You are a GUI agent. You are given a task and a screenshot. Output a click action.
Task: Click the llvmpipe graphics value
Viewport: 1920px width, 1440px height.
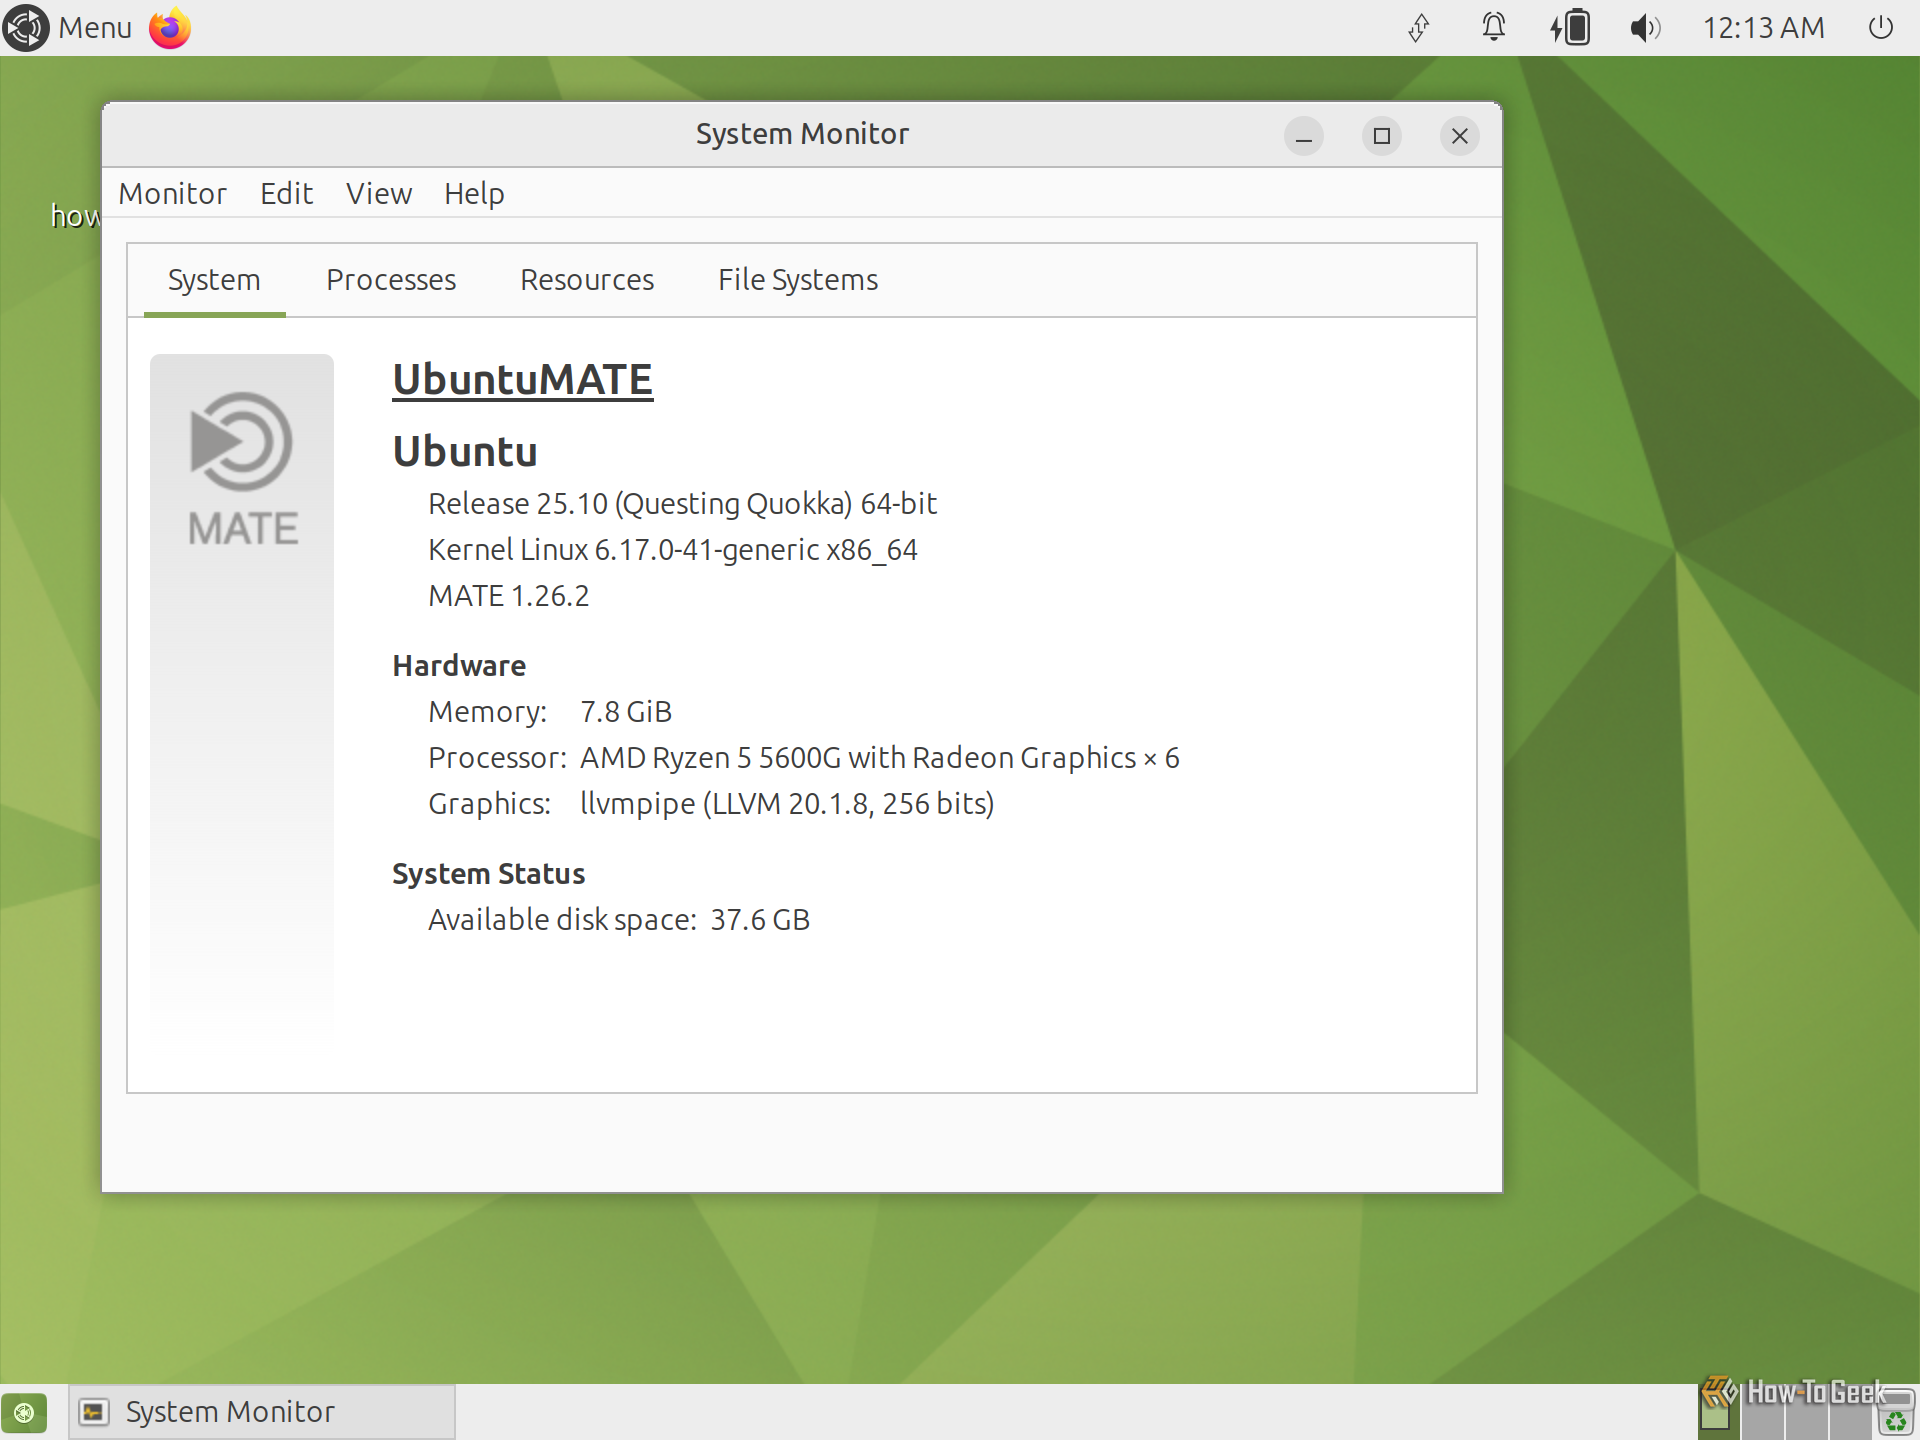(787, 804)
